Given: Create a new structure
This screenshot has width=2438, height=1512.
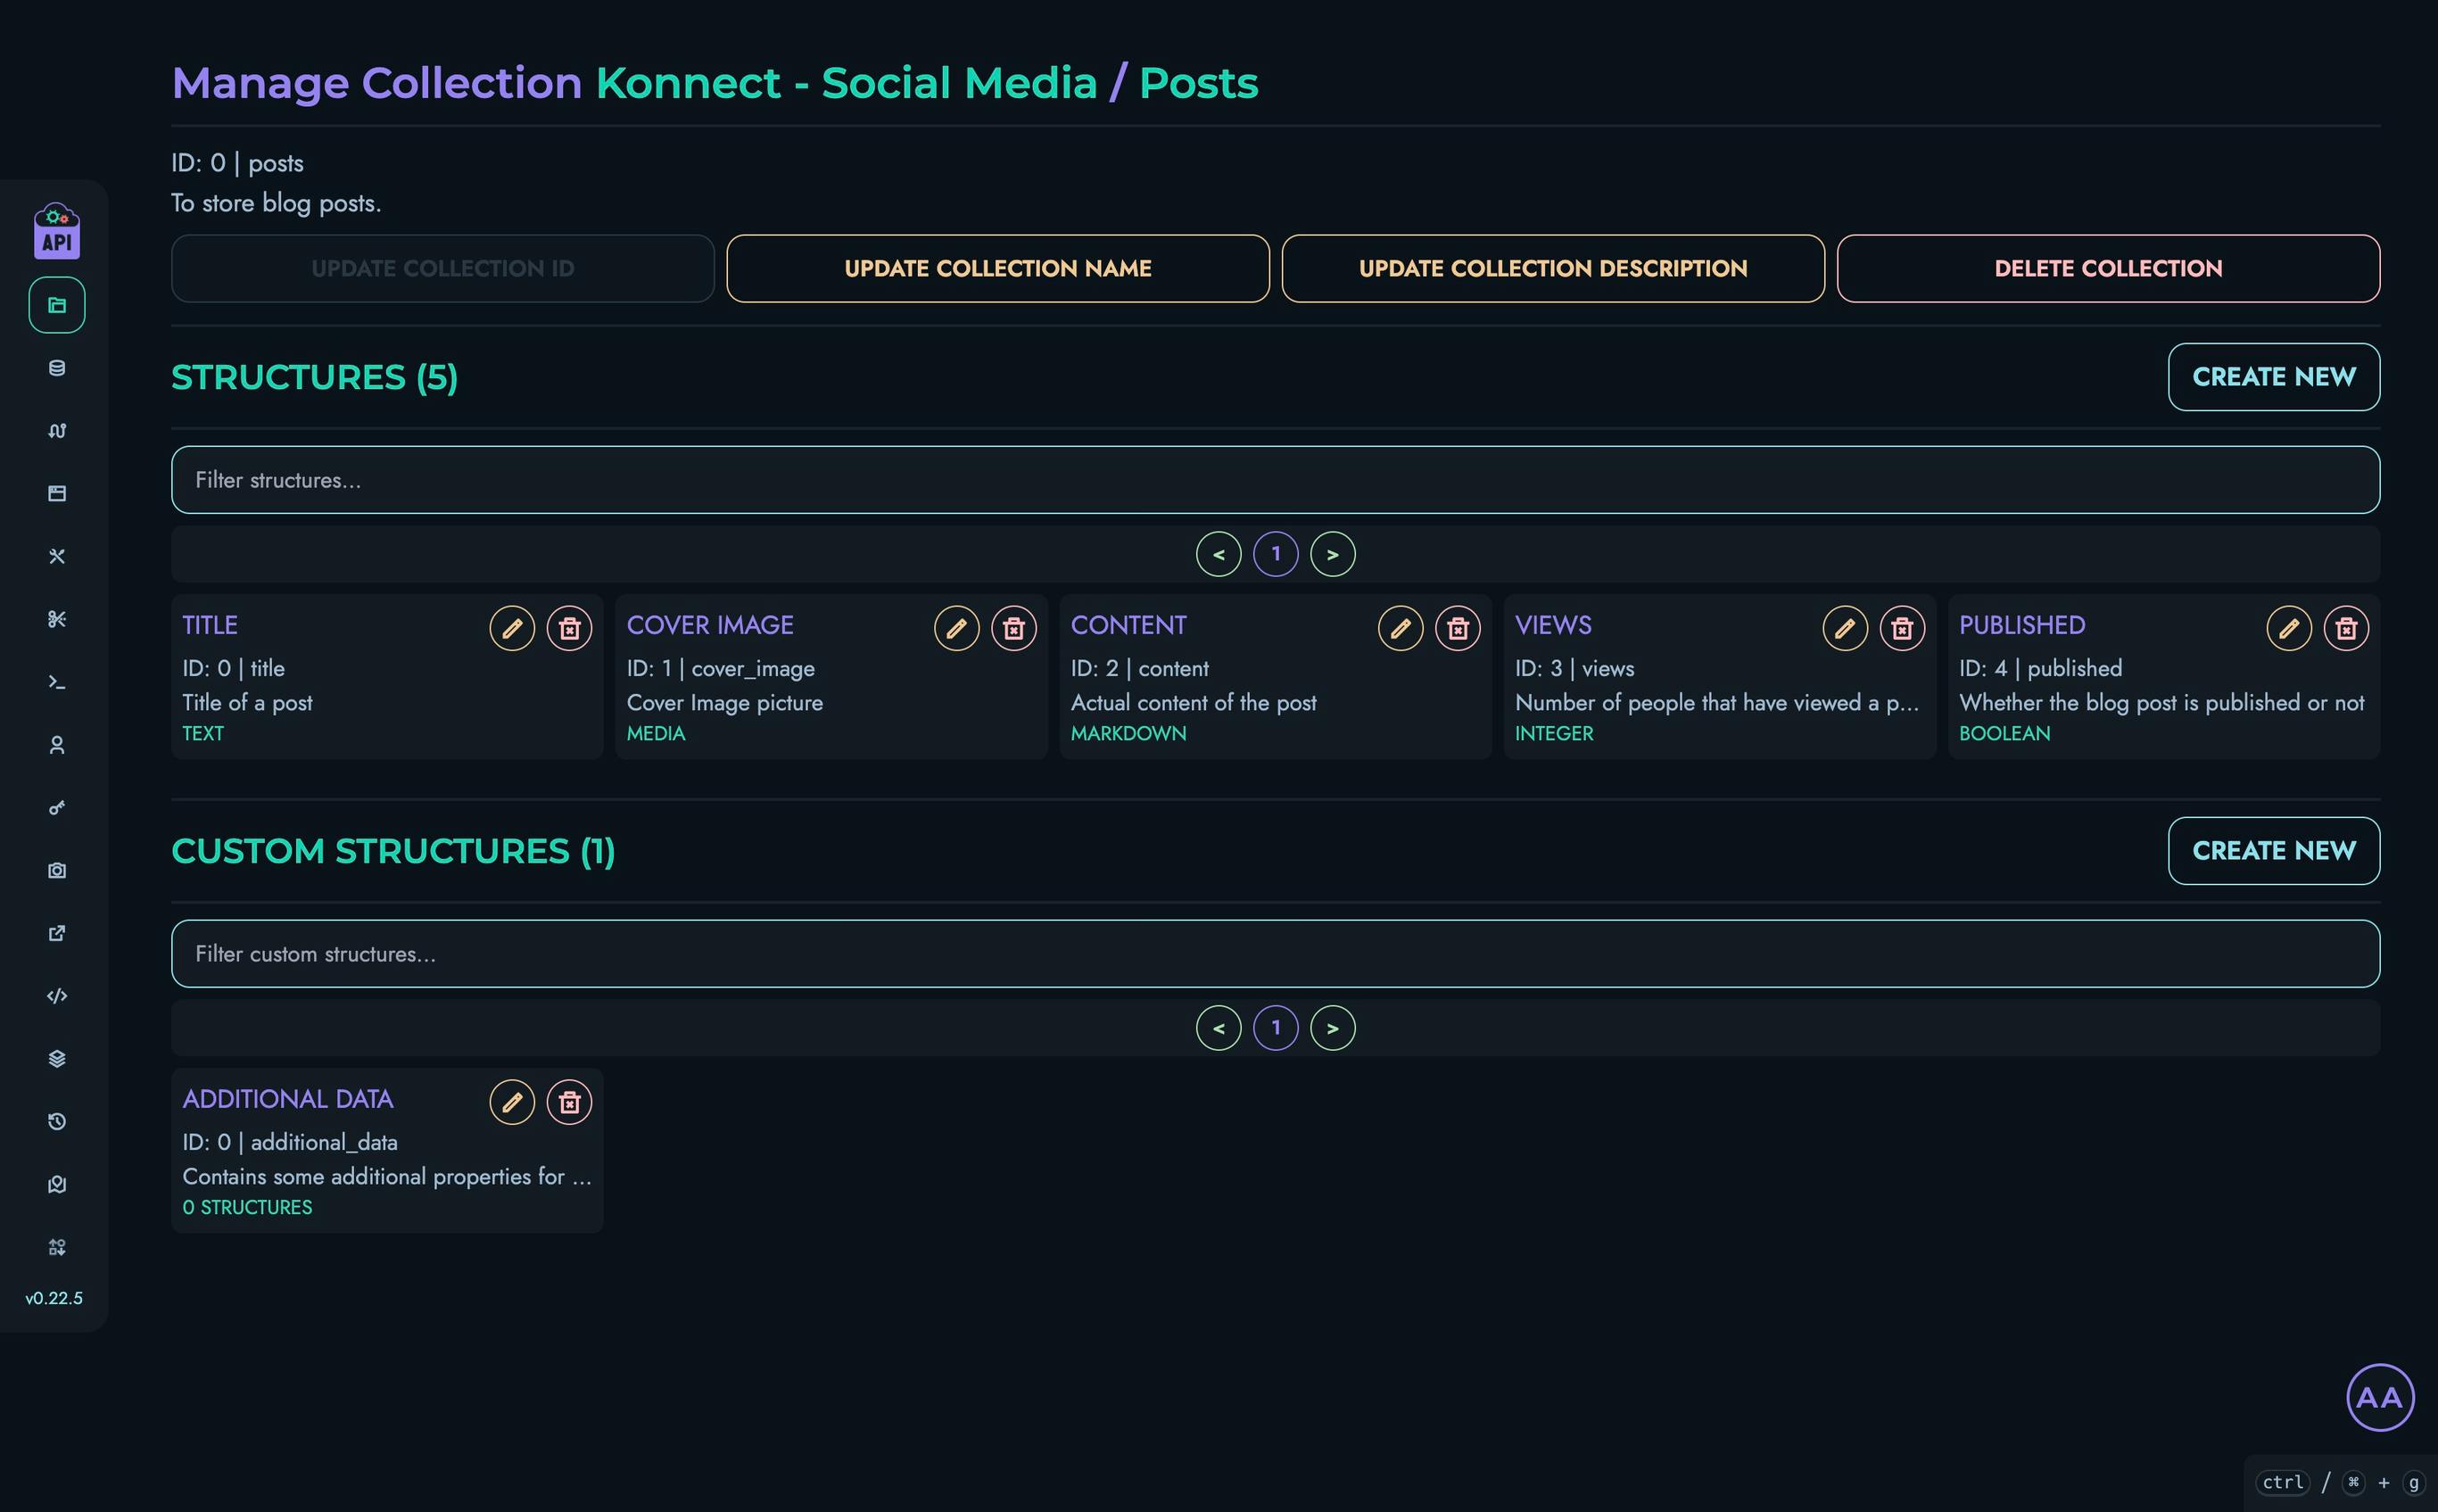Looking at the screenshot, I should [x=2274, y=377].
